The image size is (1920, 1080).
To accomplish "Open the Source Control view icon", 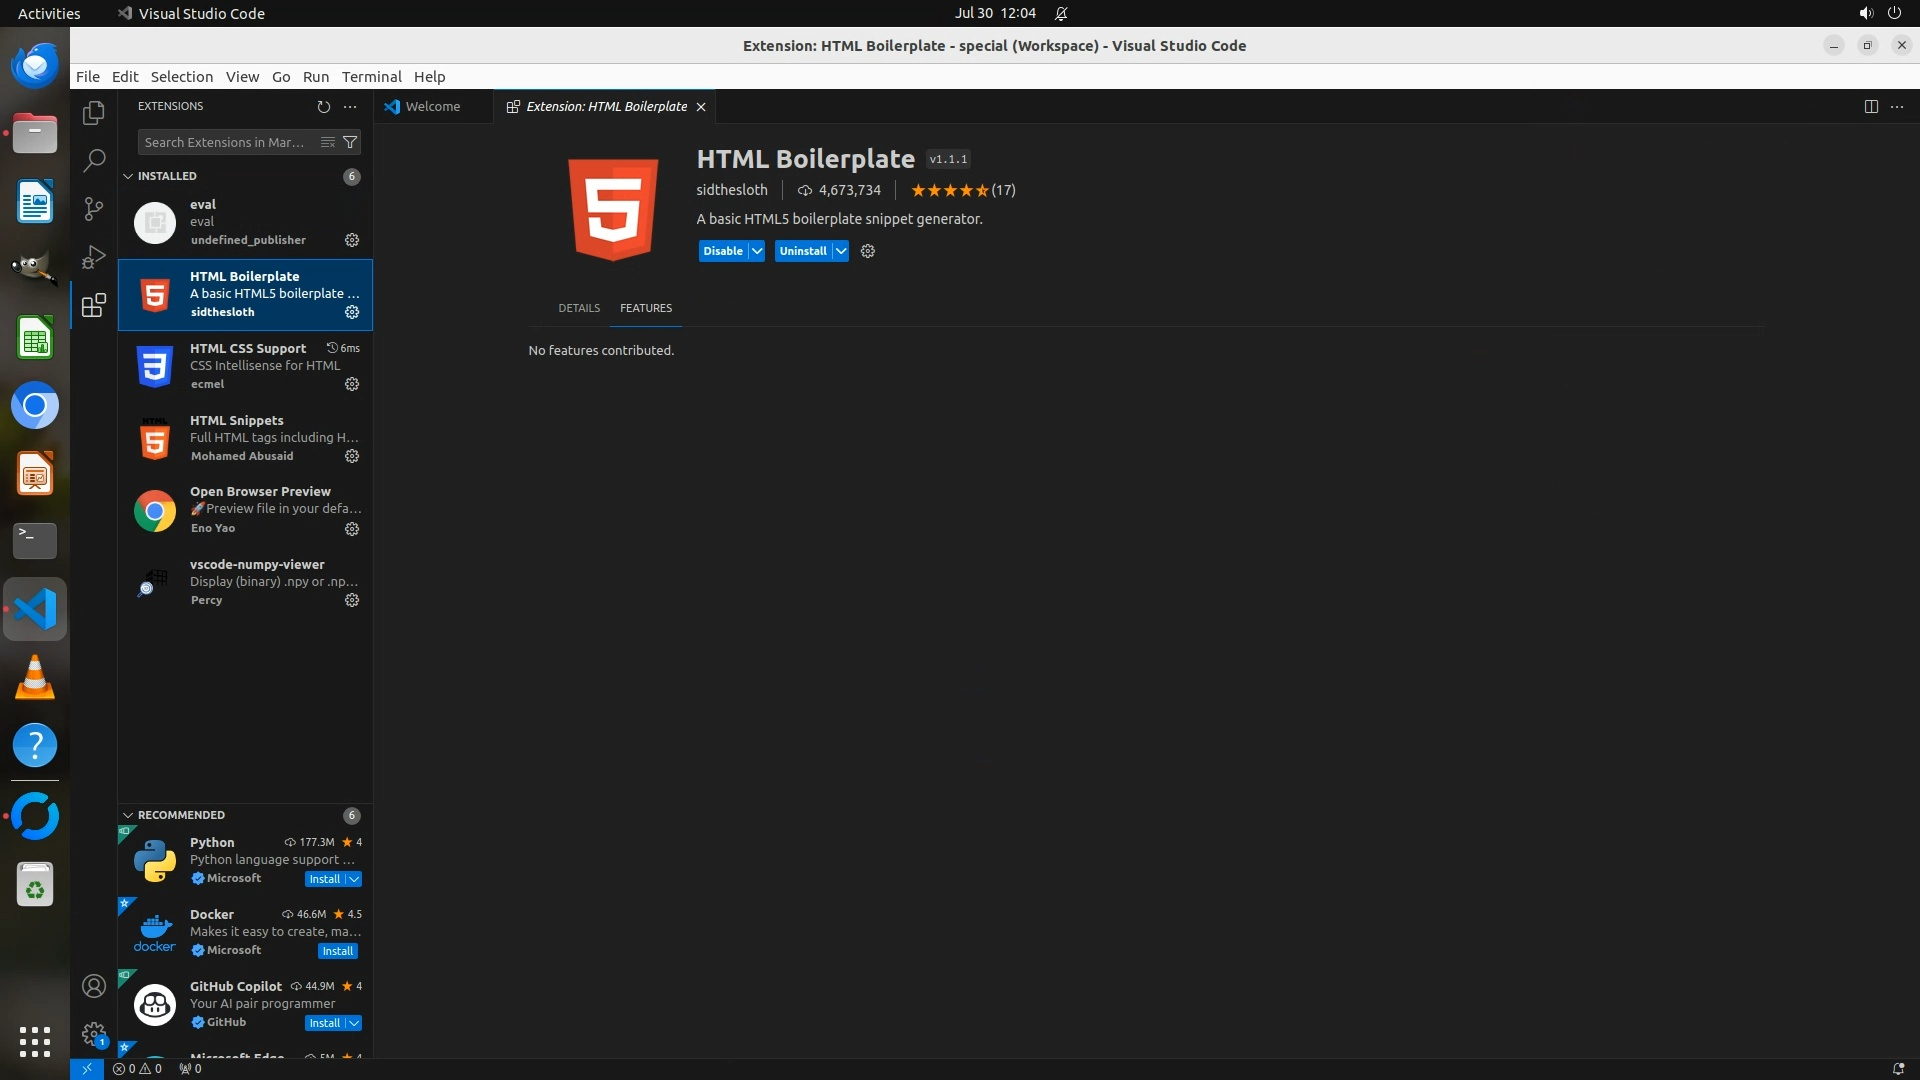I will 94,208.
